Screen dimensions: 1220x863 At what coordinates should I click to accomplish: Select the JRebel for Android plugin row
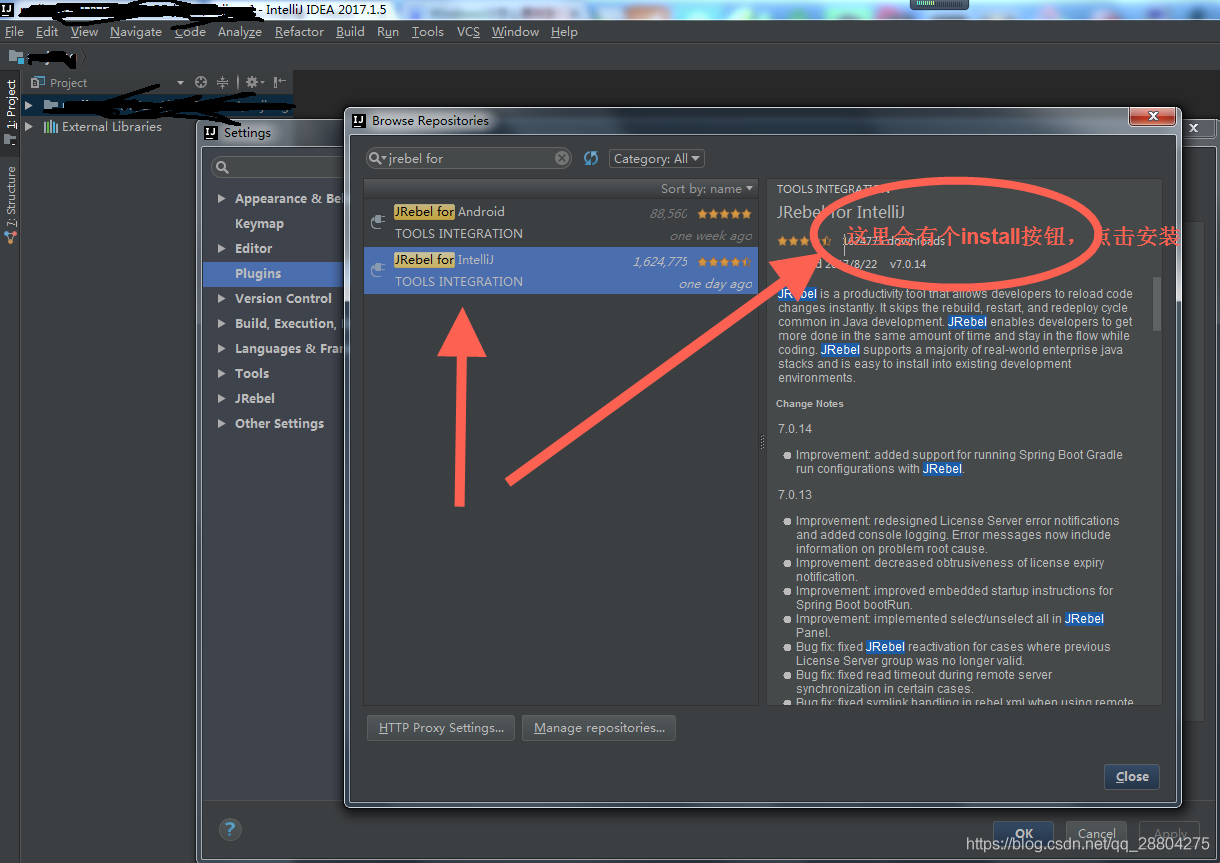[x=560, y=222]
